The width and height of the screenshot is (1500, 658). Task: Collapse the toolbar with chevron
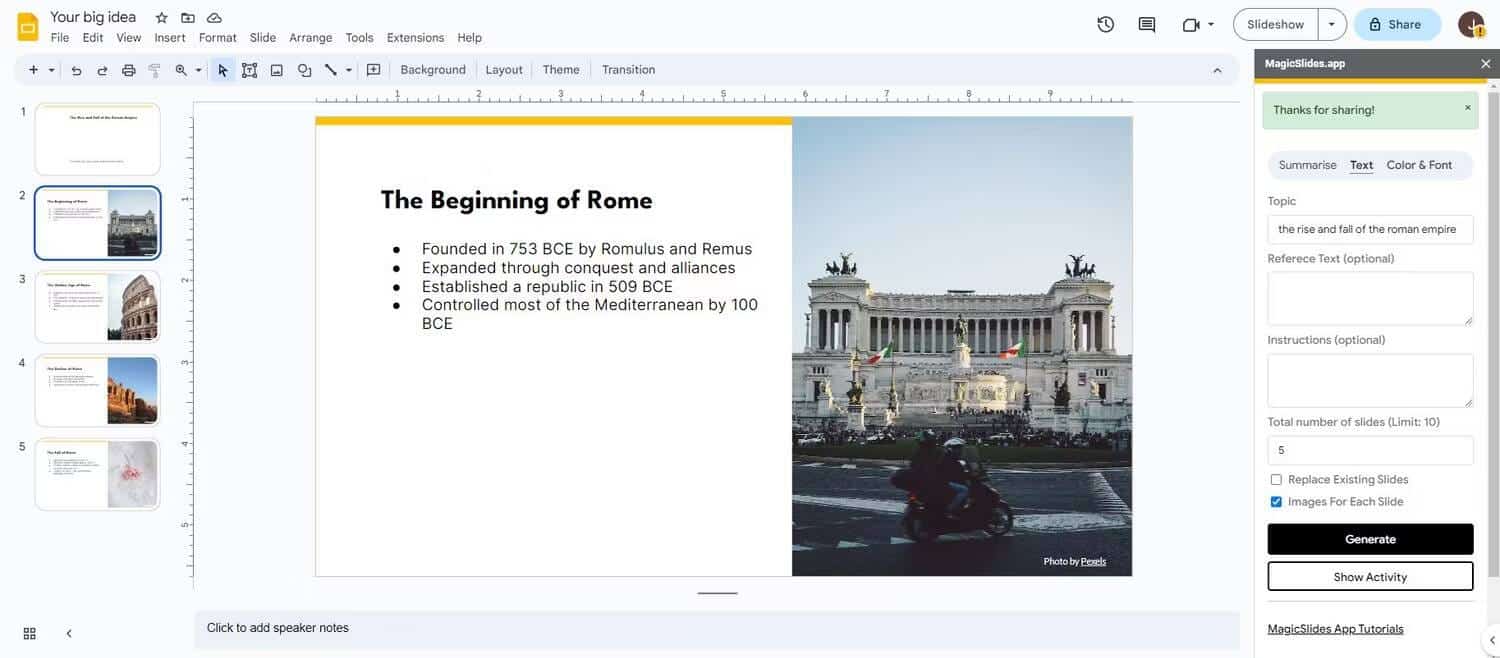point(1217,70)
